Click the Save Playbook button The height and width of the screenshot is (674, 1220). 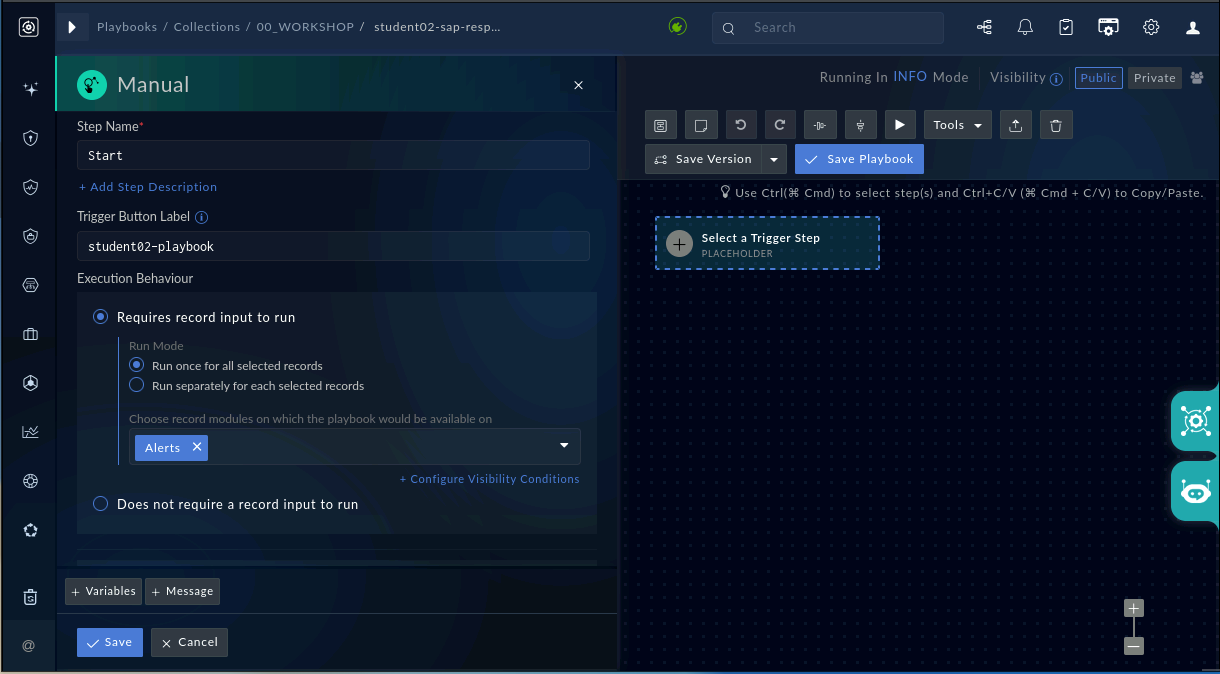[859, 159]
